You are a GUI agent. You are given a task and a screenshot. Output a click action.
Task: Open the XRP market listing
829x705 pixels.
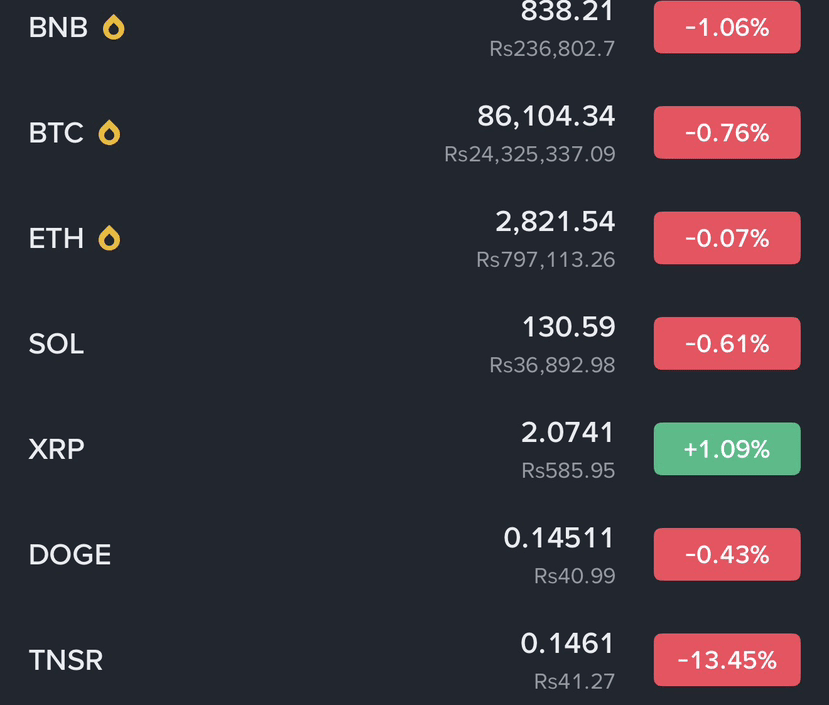click(x=414, y=449)
